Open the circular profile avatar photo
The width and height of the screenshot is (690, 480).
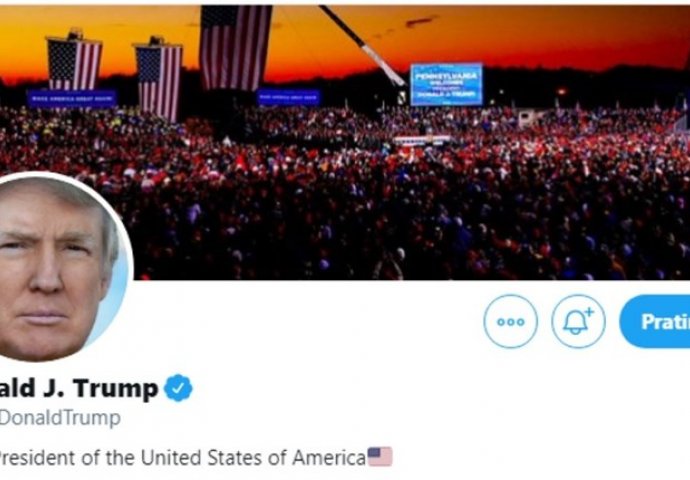[x=62, y=267]
